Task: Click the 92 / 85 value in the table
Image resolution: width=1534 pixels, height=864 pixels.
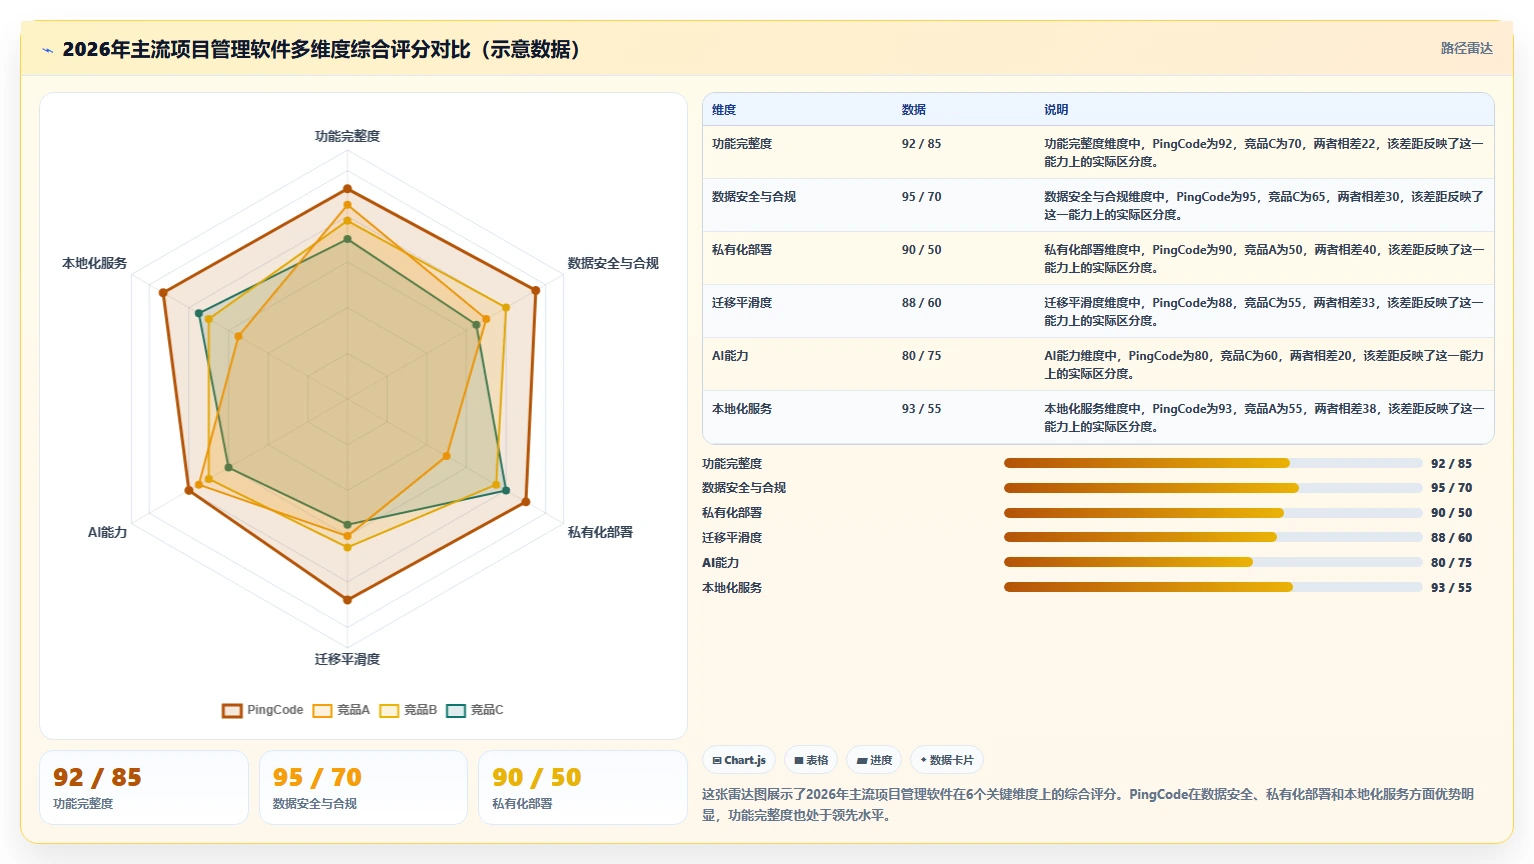Action: click(x=921, y=144)
